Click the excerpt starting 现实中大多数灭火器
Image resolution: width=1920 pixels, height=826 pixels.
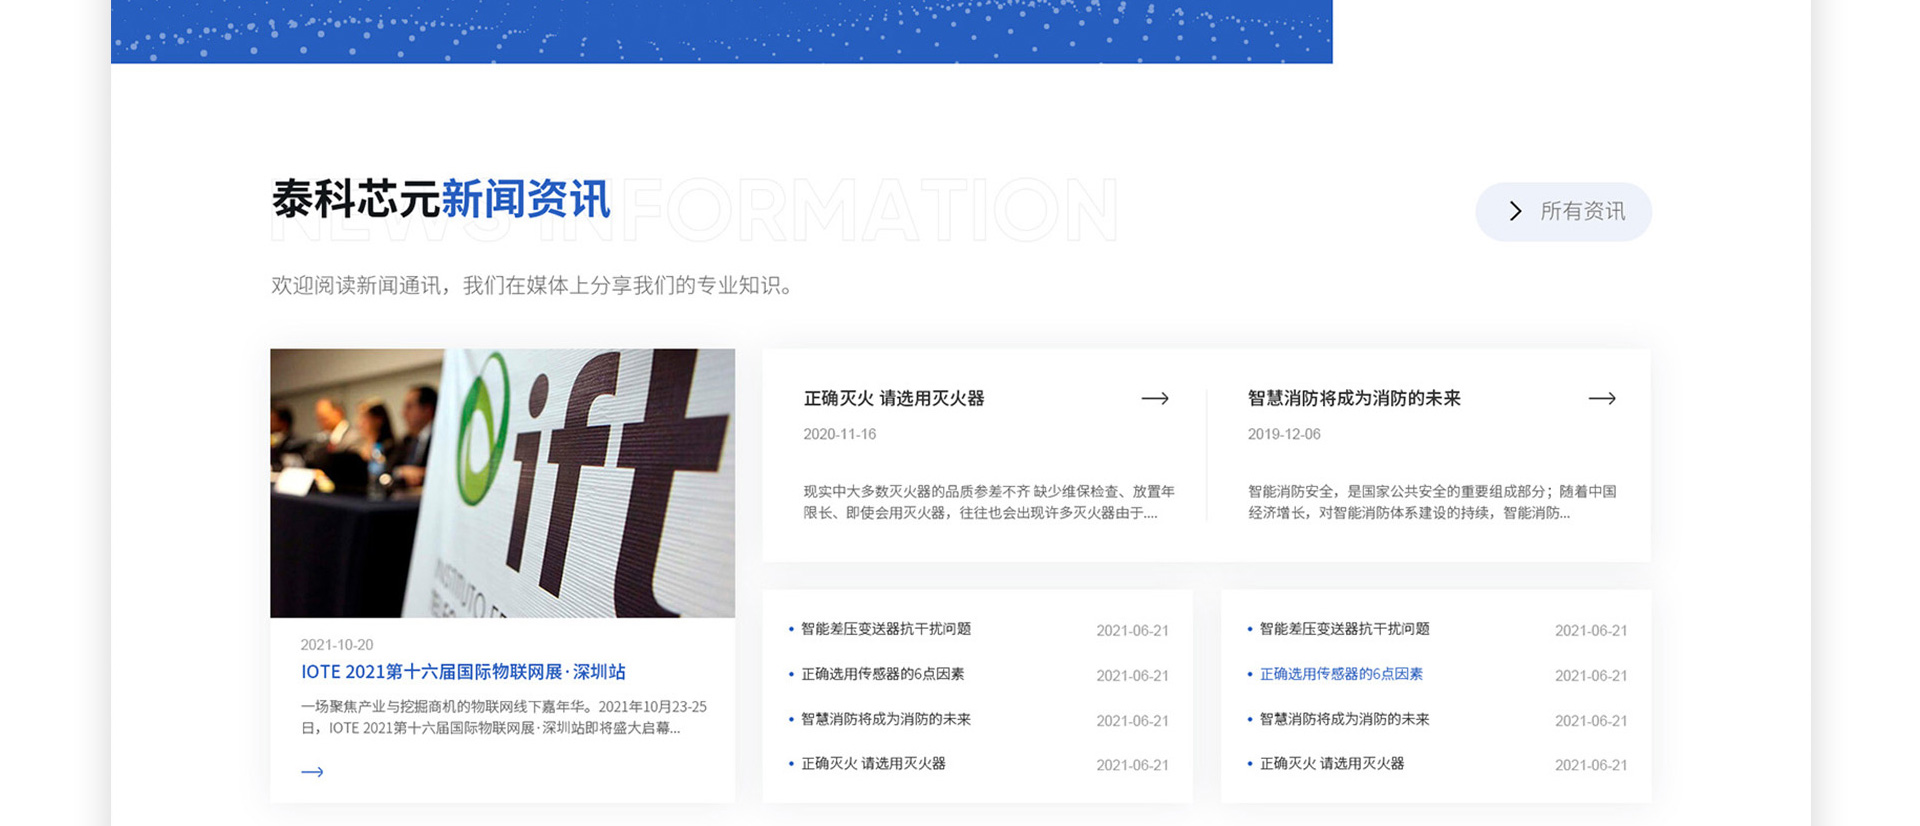pyautogui.click(x=988, y=502)
